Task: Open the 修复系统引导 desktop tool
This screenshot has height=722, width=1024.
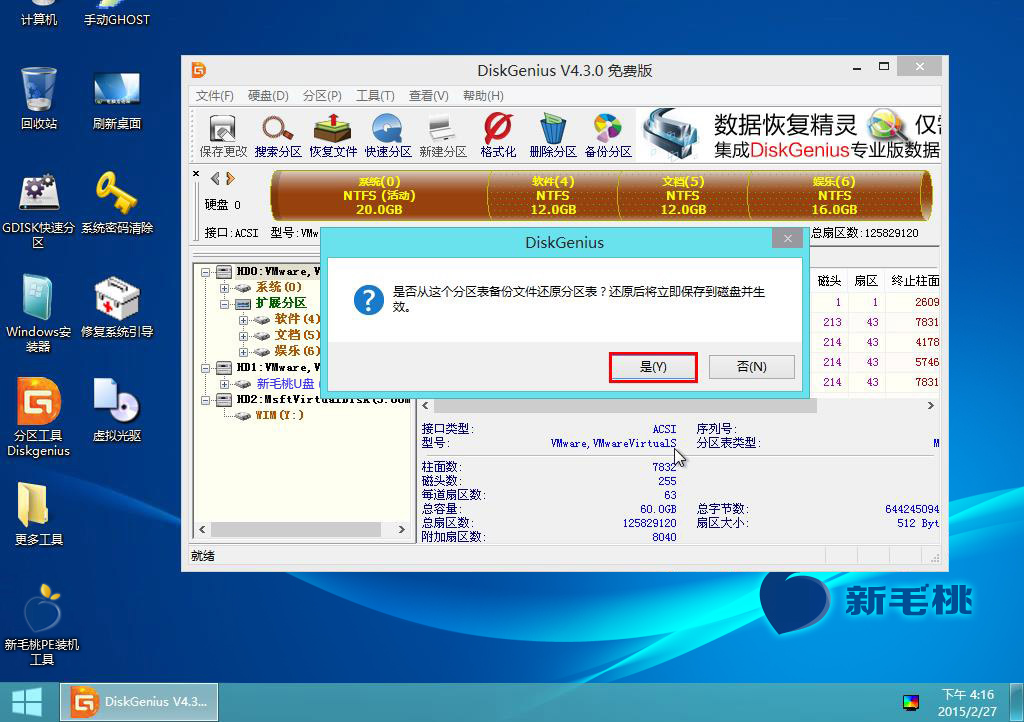Action: pos(117,307)
